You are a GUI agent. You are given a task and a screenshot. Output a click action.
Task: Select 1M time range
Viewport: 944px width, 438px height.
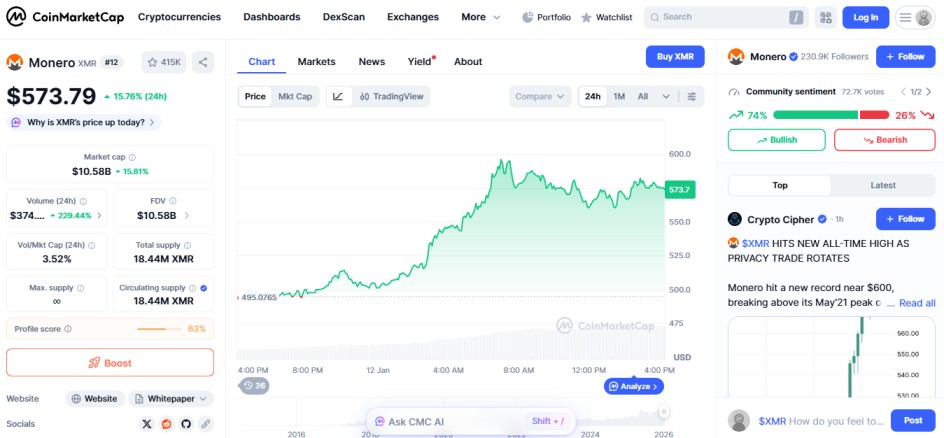619,96
